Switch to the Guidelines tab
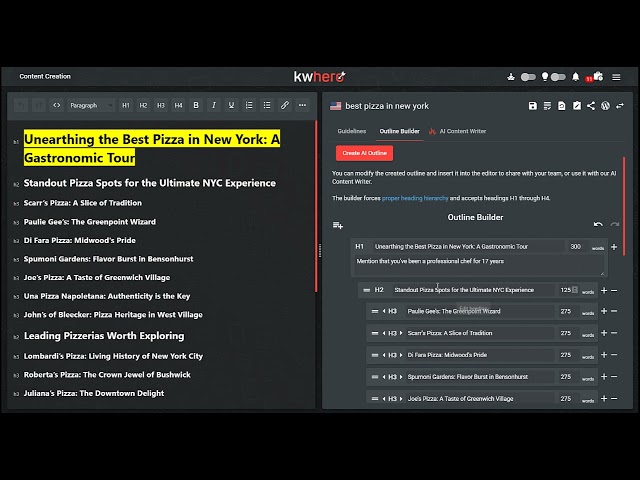The image size is (640, 480). point(352,131)
